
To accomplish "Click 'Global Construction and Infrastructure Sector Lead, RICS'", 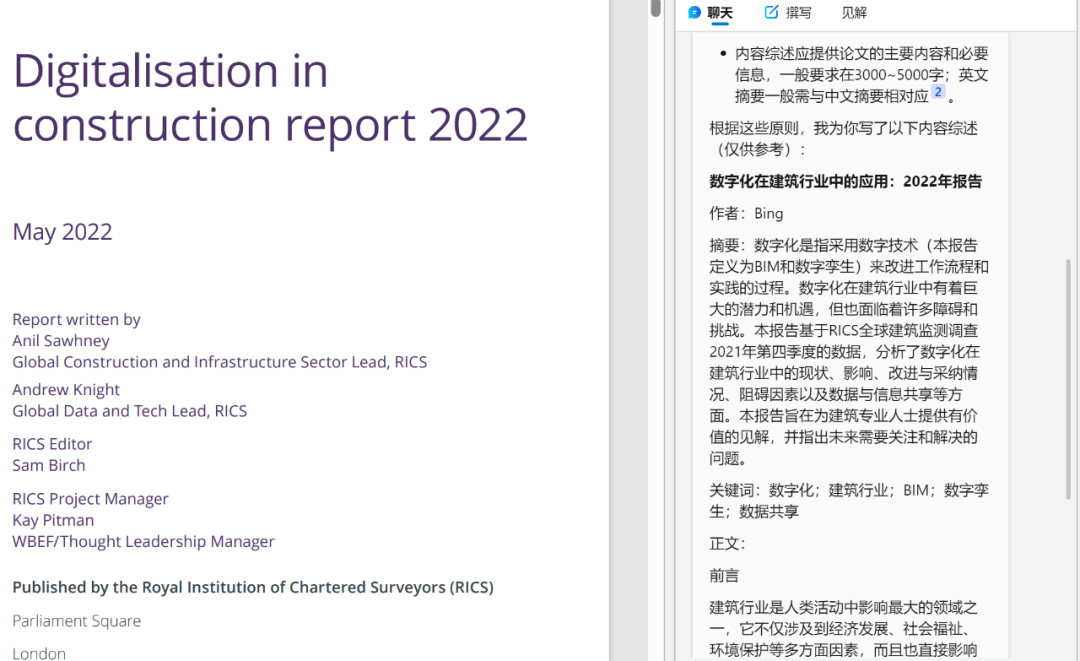I will (x=220, y=362).
